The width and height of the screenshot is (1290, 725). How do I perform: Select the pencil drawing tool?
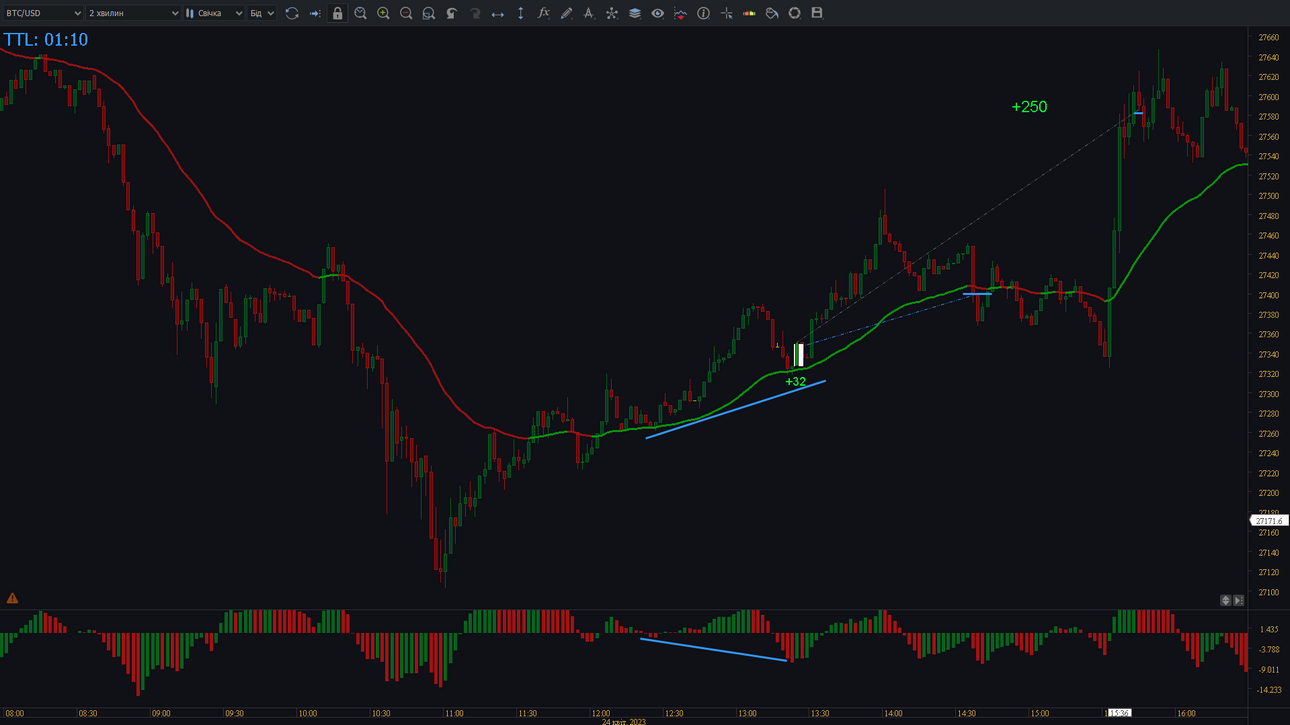[566, 13]
